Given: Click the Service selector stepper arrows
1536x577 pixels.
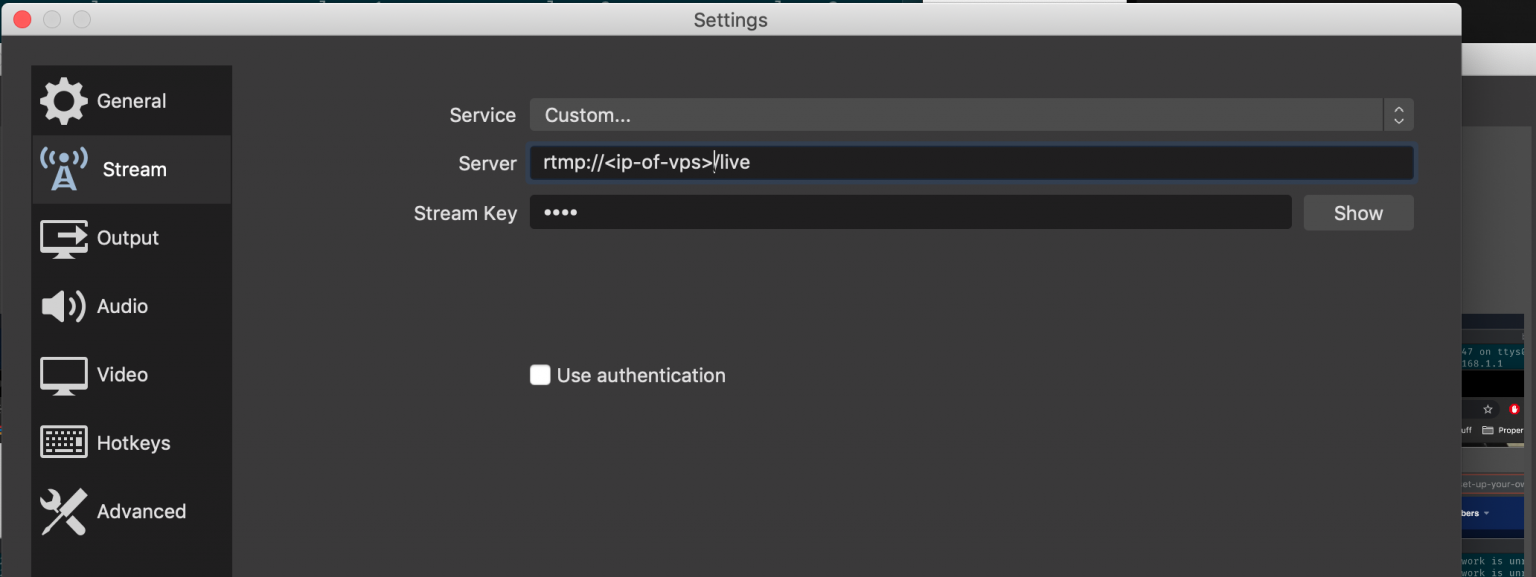Looking at the screenshot, I should (x=1398, y=114).
